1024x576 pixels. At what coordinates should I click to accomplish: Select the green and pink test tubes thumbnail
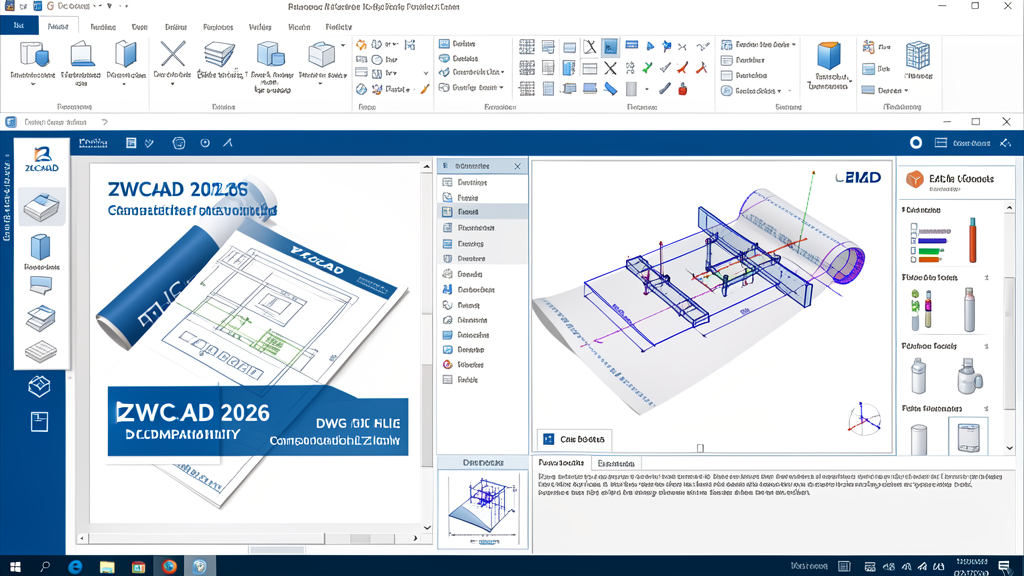coord(921,310)
